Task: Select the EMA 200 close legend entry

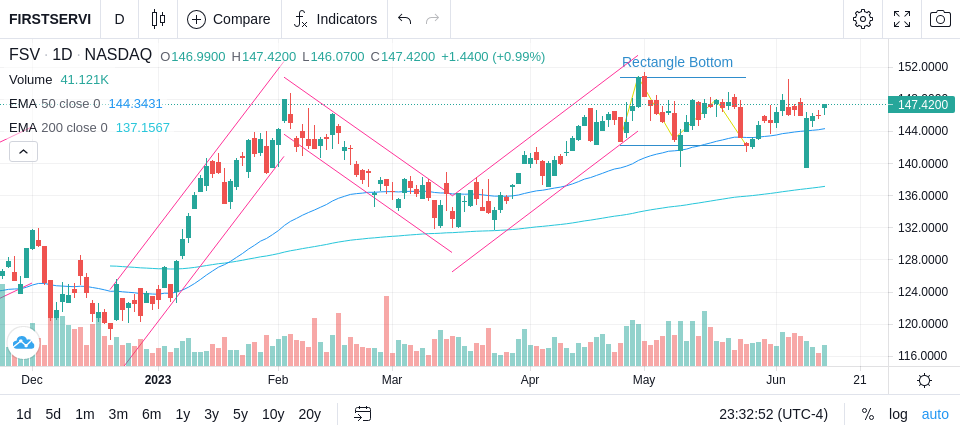Action: 89,127
